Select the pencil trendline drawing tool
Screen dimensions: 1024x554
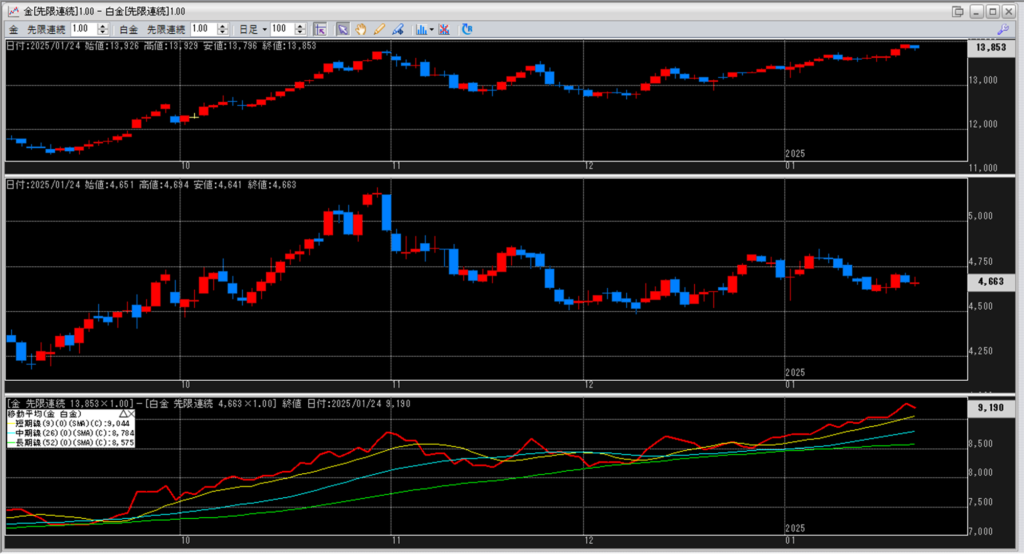[x=379, y=29]
